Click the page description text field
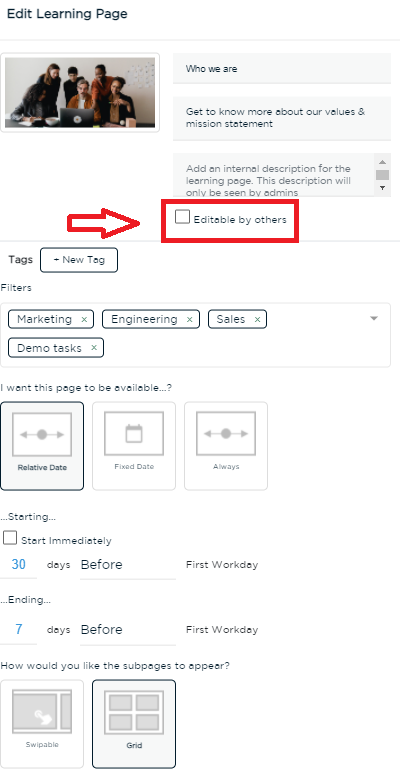The image size is (400, 779). point(282,118)
